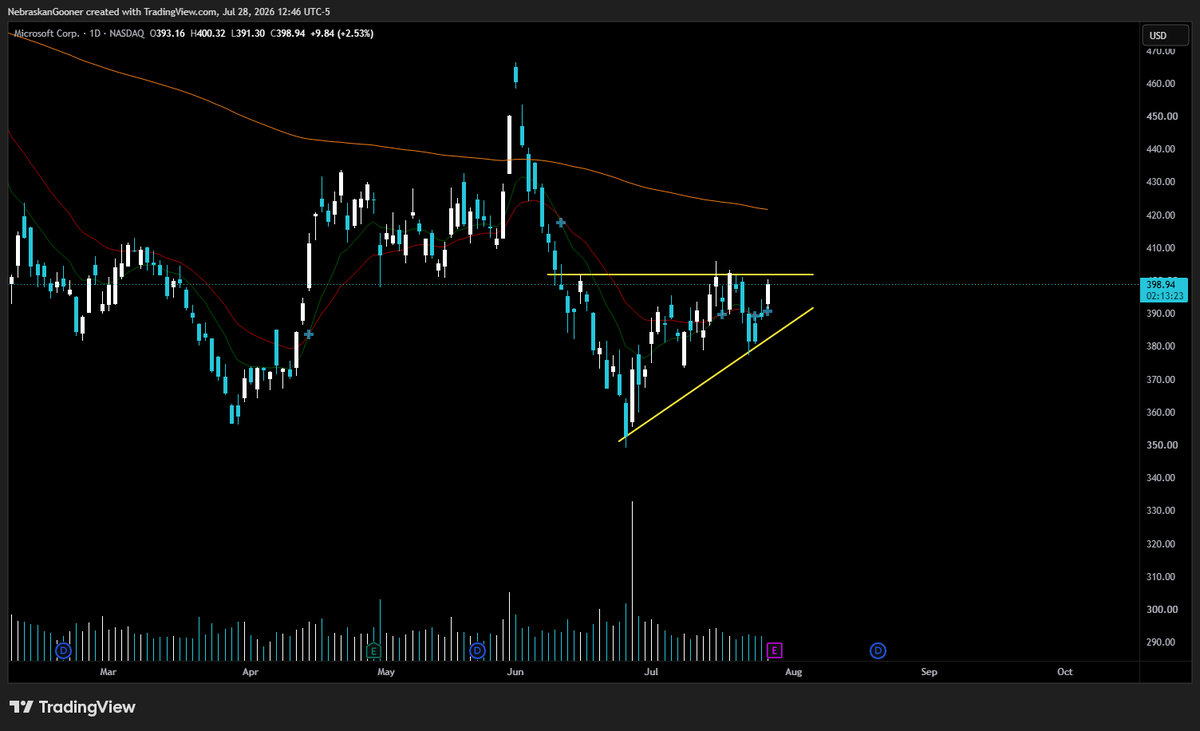
Task: Click the Mar label on time axis
Action: click(109, 673)
